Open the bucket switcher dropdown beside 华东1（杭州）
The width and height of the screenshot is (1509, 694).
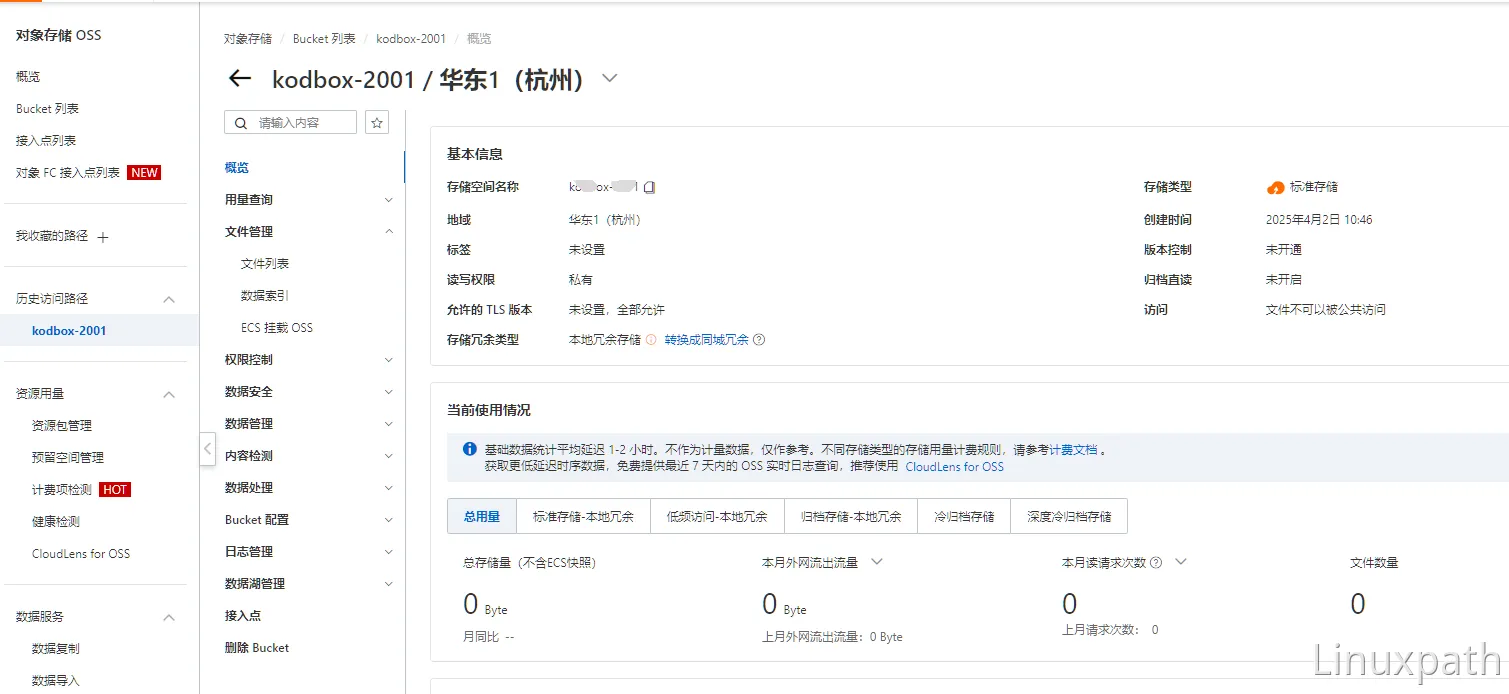(x=610, y=78)
